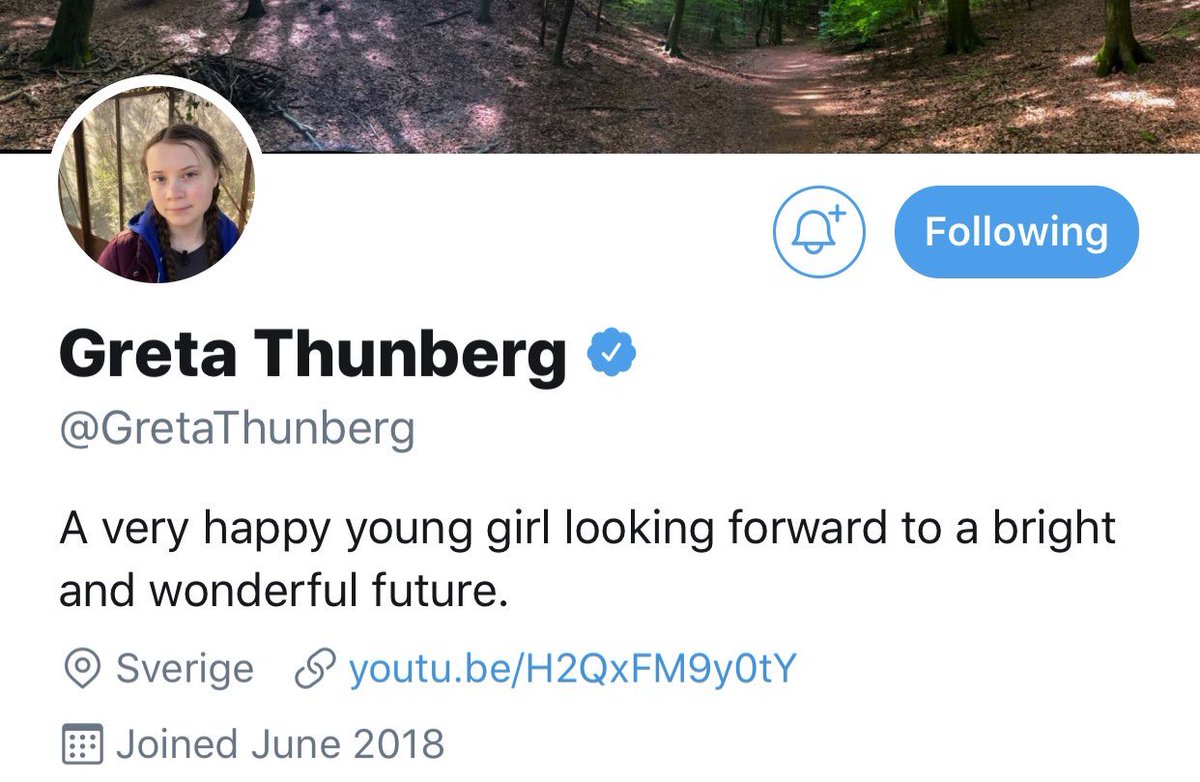
Task: Click the bio line starting 'A very happy'
Action: (x=587, y=527)
